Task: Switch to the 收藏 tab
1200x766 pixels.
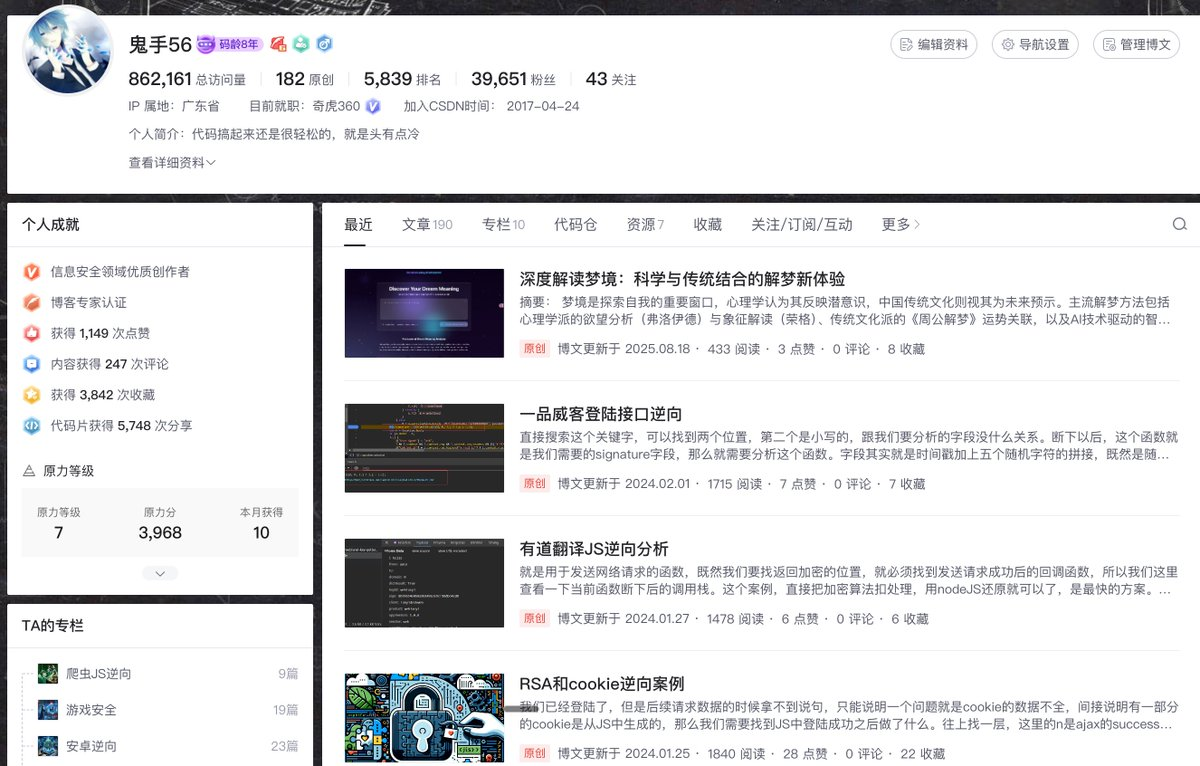Action: 708,224
